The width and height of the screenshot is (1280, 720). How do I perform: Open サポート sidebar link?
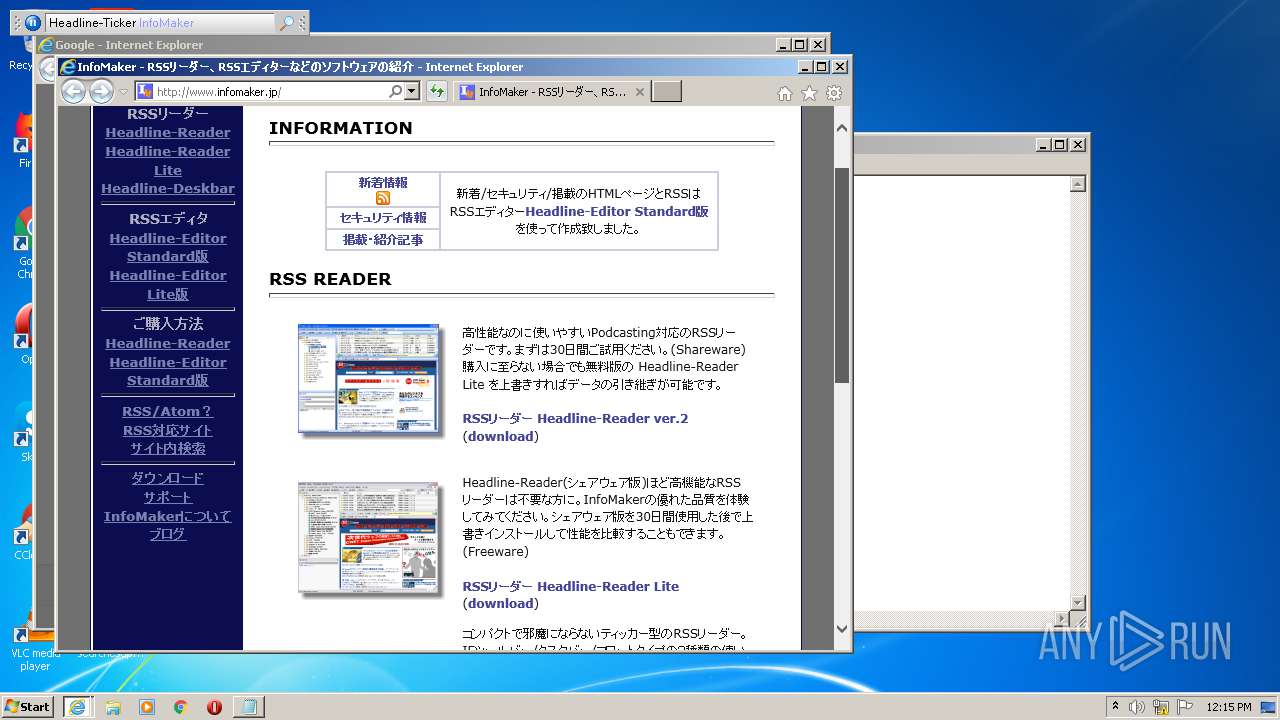pos(168,497)
